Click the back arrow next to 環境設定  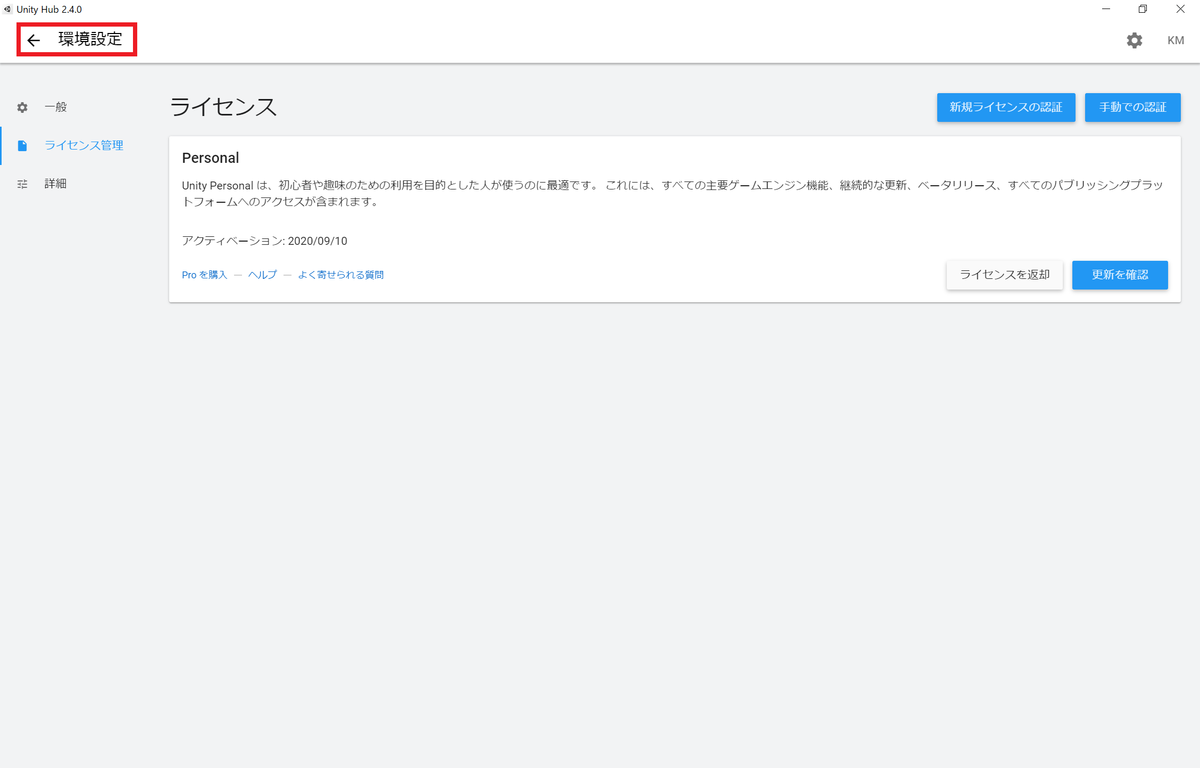(33, 40)
